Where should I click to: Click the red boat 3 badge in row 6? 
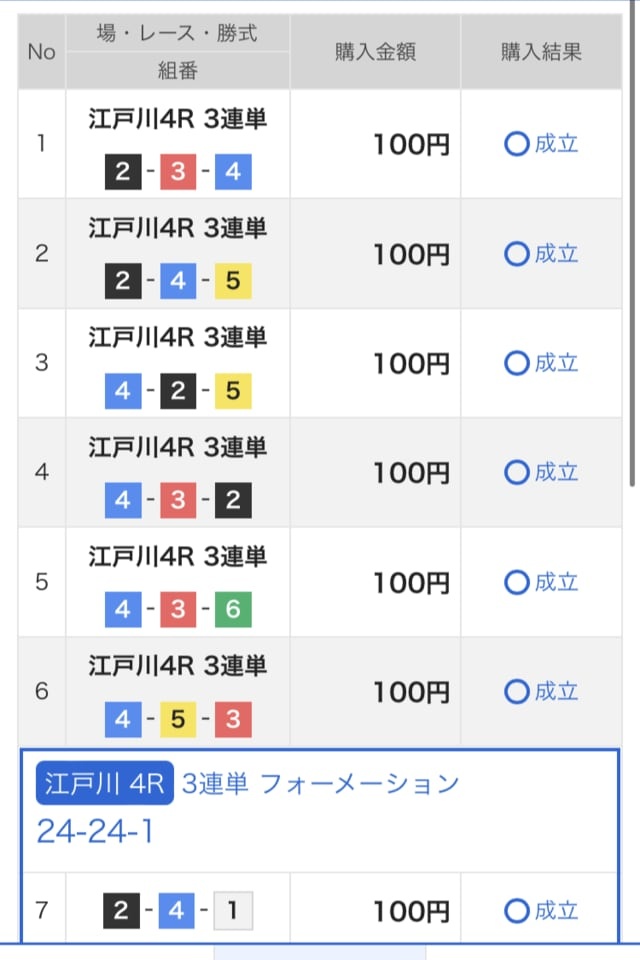tap(233, 720)
